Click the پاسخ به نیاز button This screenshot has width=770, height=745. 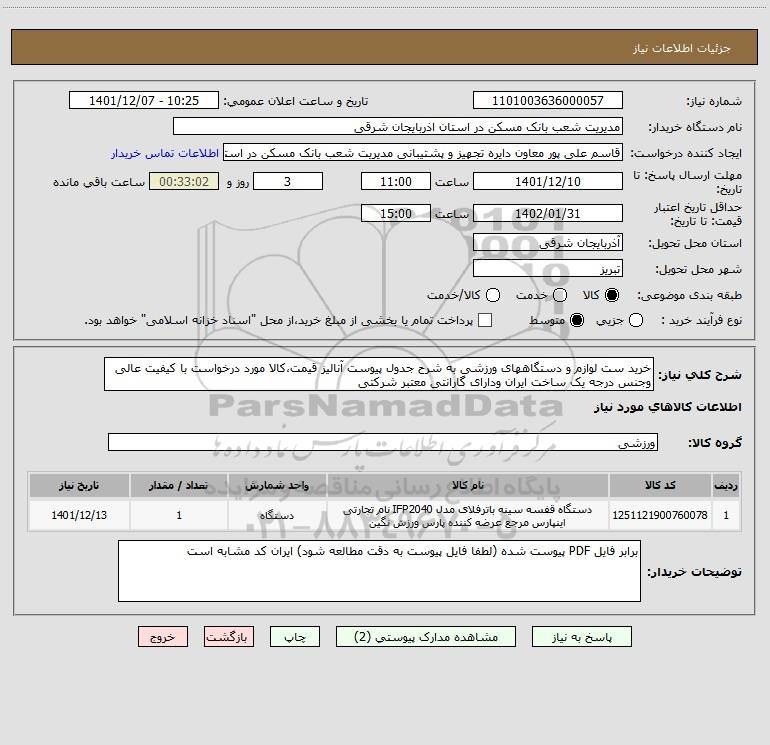[x=582, y=637]
